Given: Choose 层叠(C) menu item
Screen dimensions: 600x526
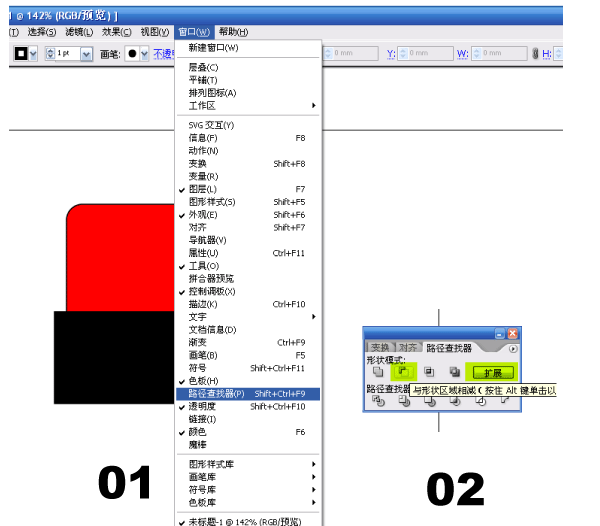Looking at the screenshot, I should [248, 68].
